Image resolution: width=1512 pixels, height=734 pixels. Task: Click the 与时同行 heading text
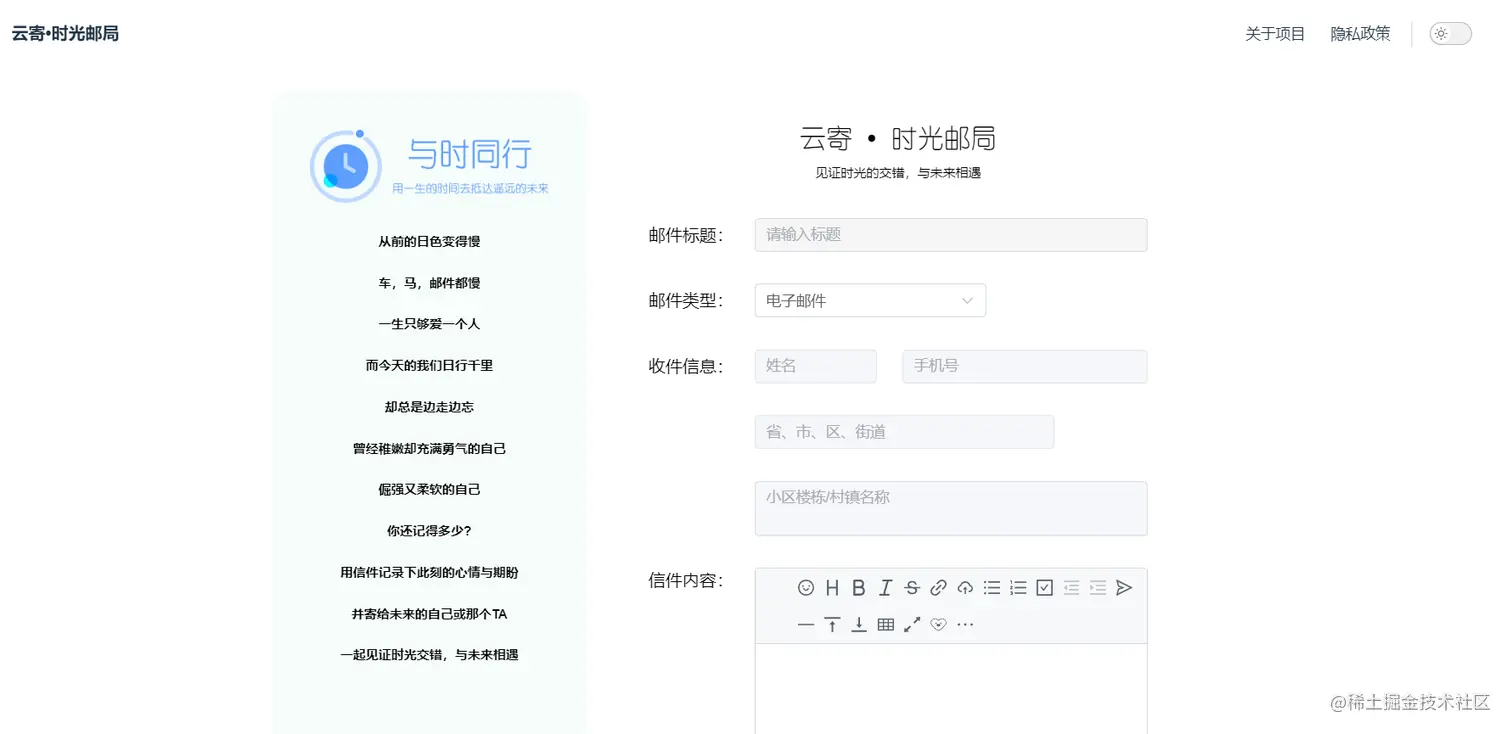point(469,154)
